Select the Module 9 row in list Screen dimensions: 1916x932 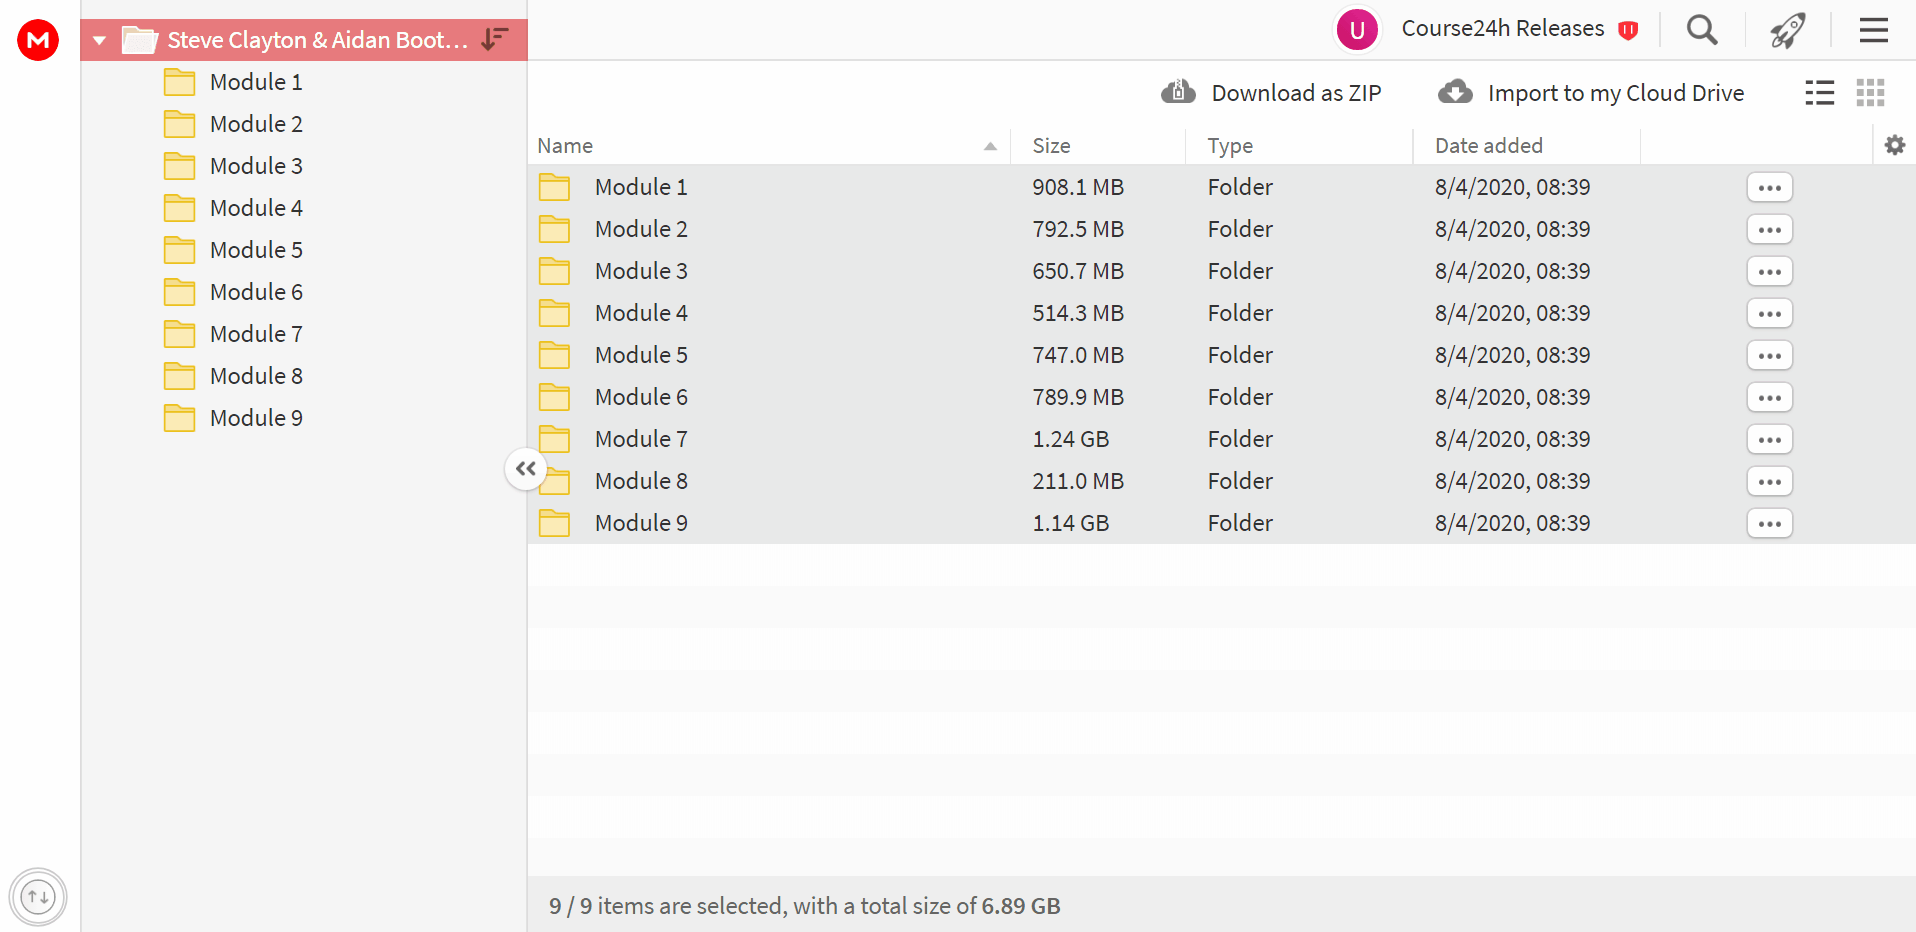tap(1221, 523)
